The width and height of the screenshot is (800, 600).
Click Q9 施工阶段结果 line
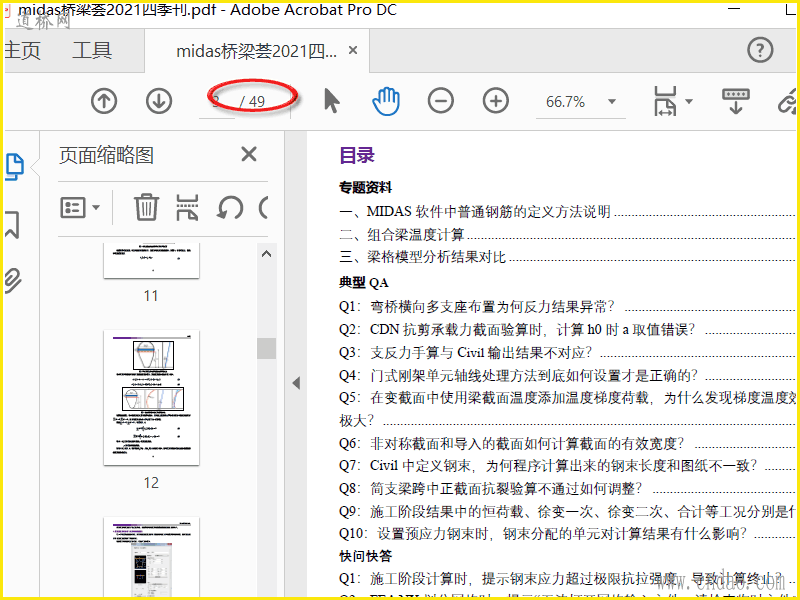coord(567,511)
